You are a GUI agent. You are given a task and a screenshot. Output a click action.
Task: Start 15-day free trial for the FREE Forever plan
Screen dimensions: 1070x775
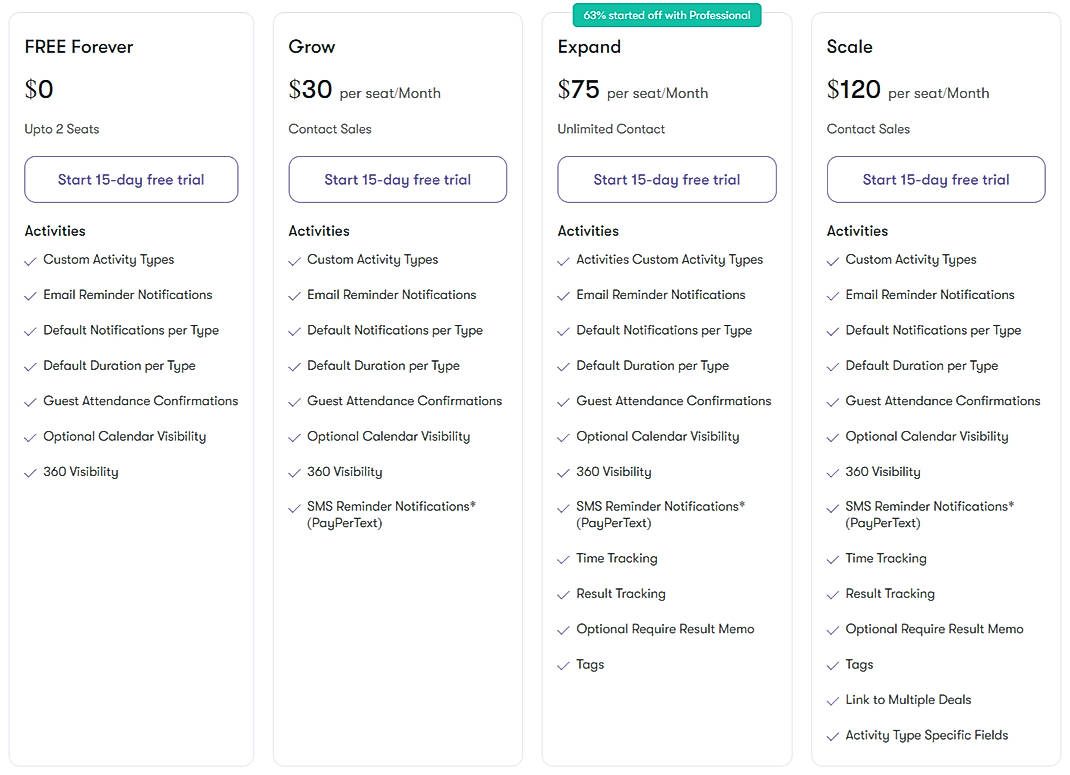[131, 179]
